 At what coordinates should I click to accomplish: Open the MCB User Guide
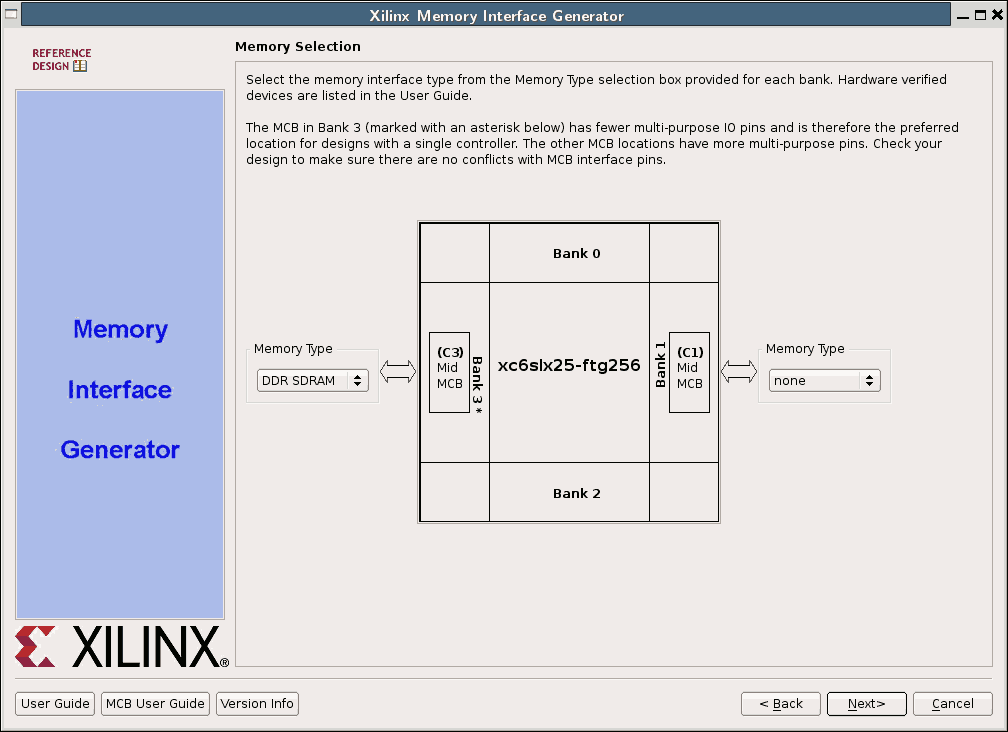click(155, 704)
